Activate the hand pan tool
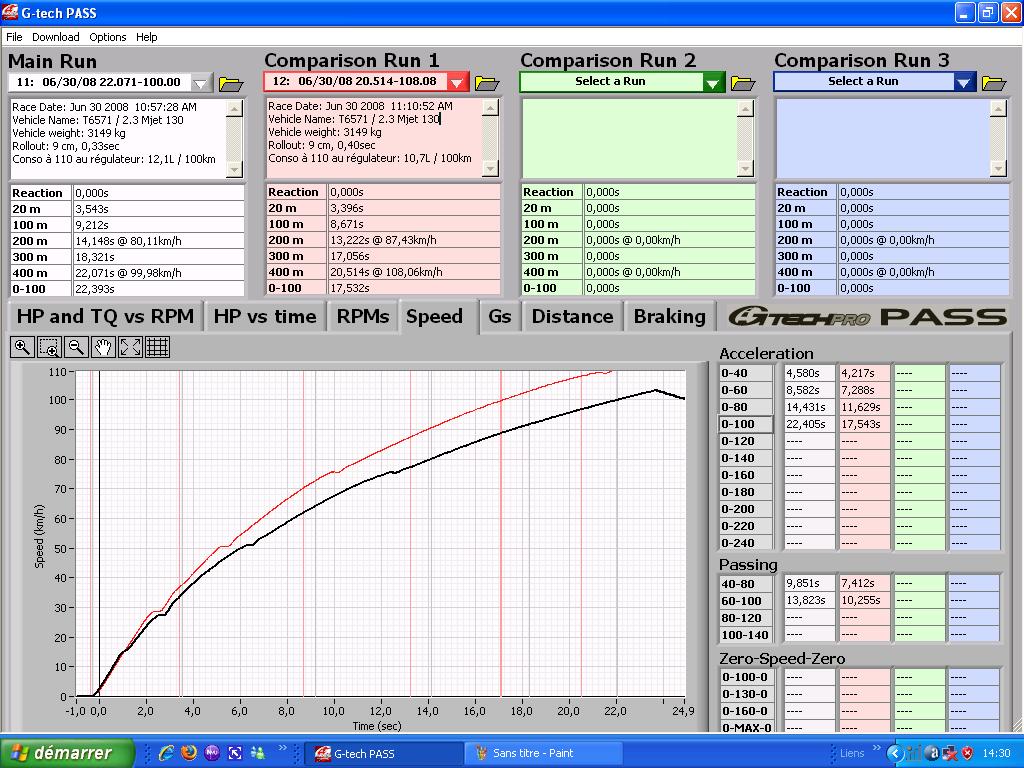 [x=103, y=347]
